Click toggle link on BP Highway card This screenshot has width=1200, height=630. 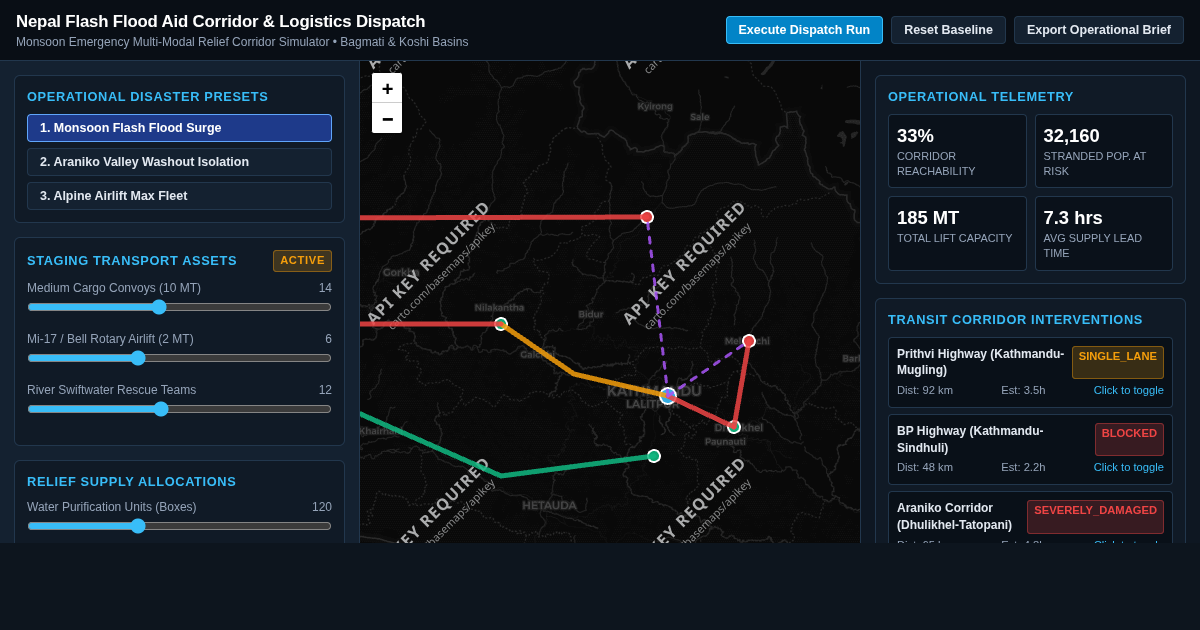tap(1128, 467)
